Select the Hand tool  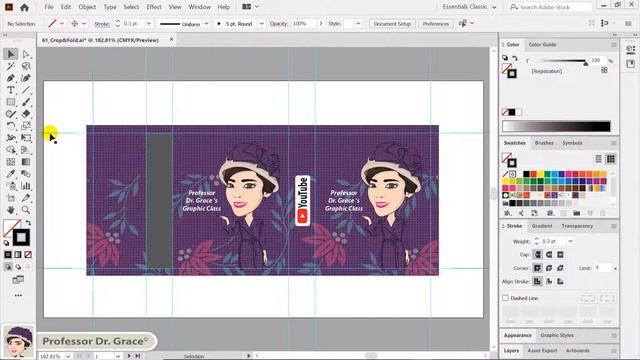point(11,210)
